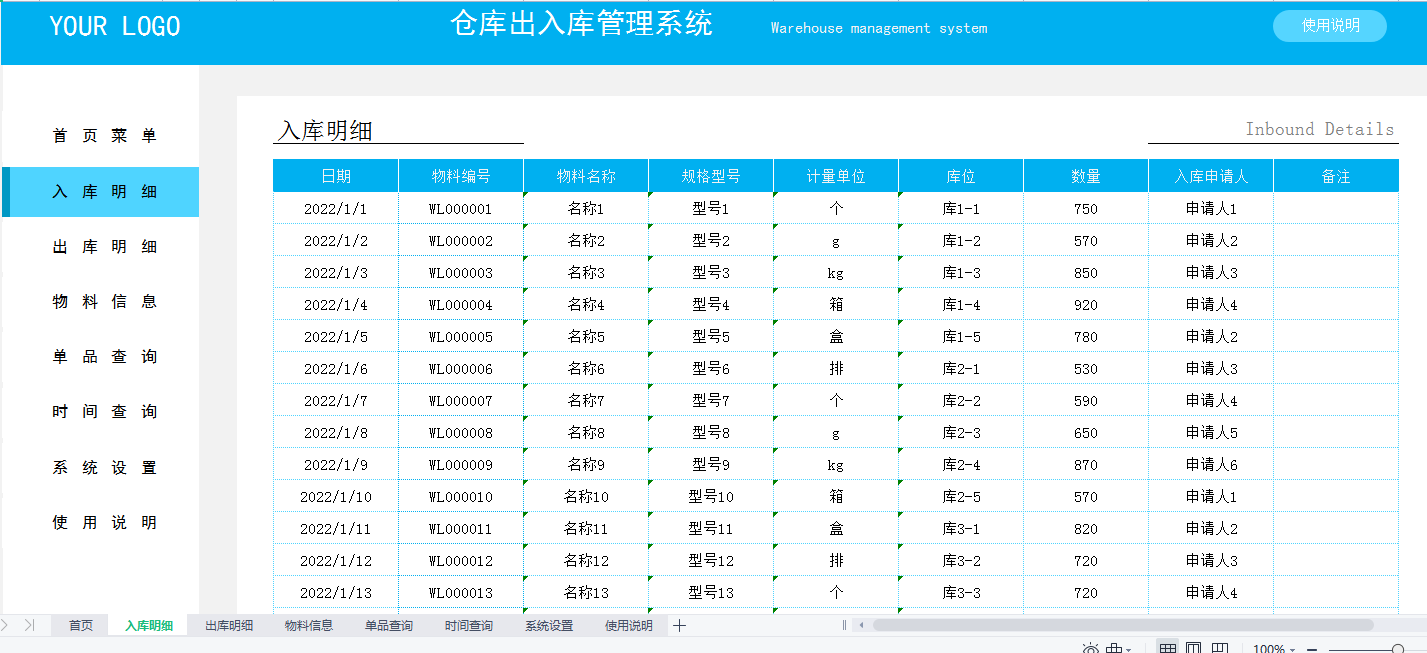Select location cell 库3-2

[961, 561]
